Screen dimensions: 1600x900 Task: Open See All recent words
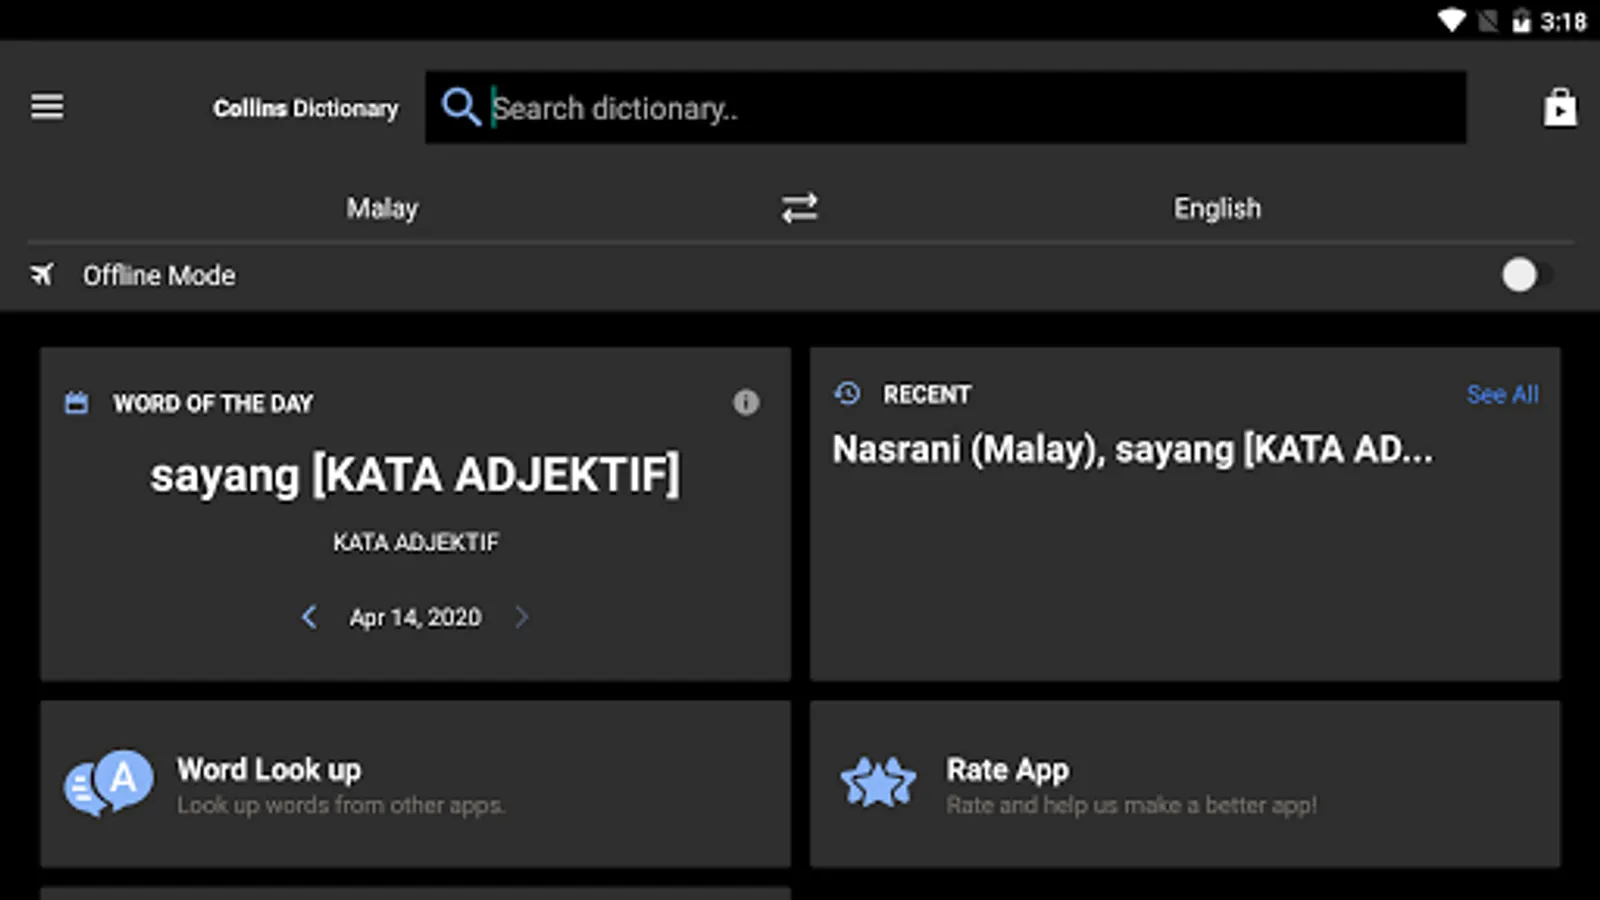[x=1502, y=394]
